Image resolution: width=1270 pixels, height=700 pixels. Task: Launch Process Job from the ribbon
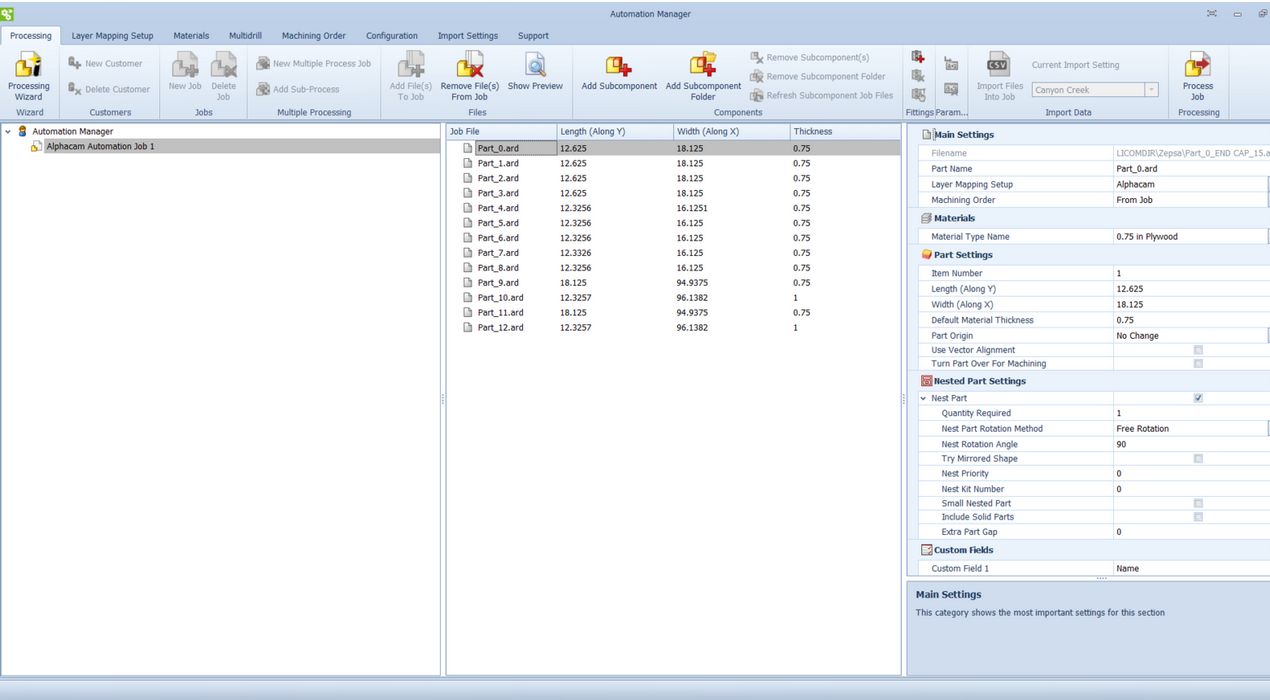1197,75
